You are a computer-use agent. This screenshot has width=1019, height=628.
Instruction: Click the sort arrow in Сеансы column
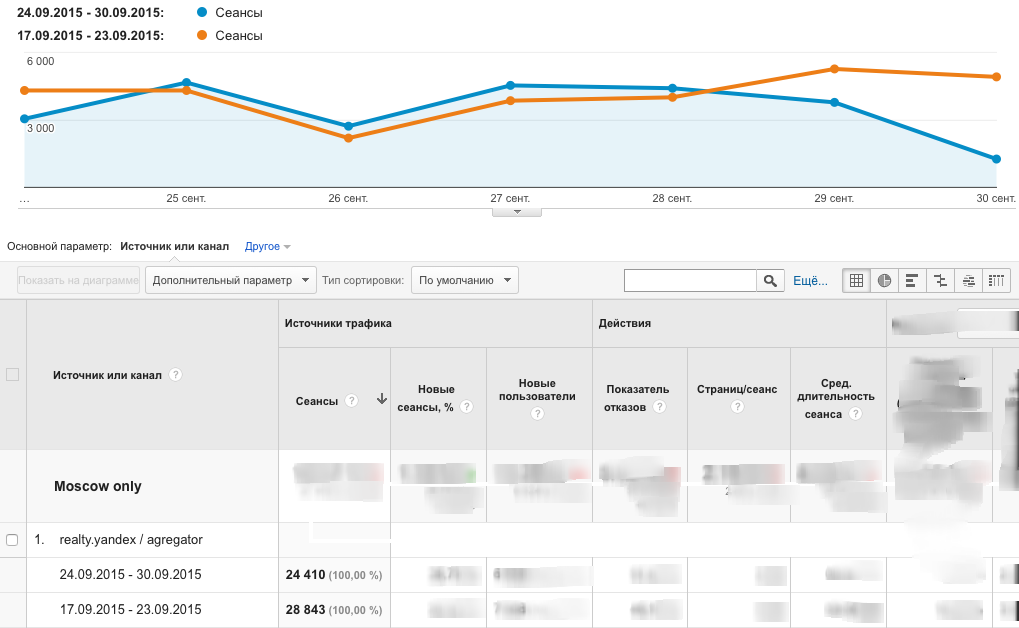click(x=382, y=399)
